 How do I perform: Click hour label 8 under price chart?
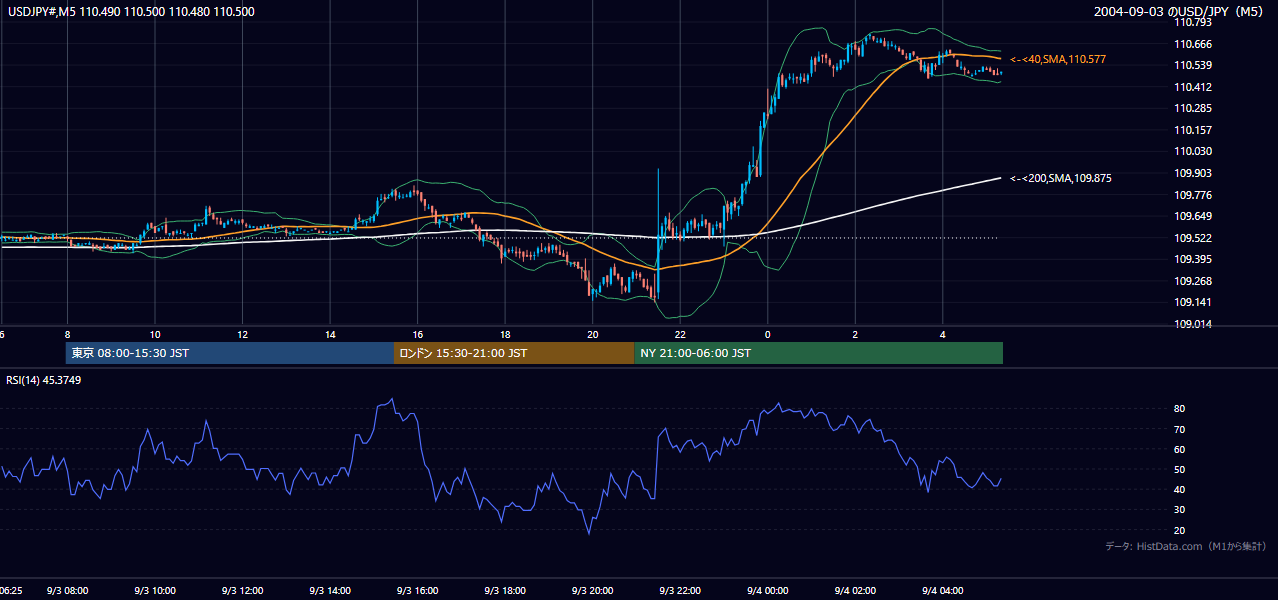tap(68, 335)
